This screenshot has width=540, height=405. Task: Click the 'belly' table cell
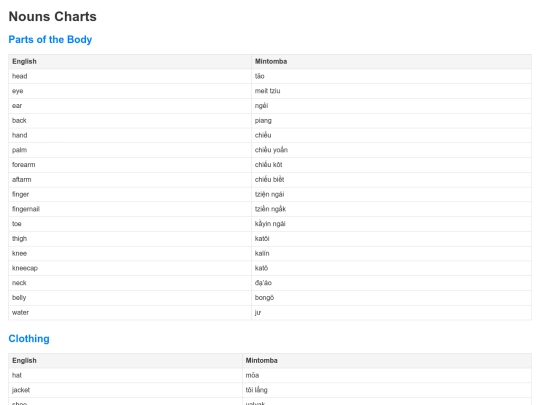point(130,298)
